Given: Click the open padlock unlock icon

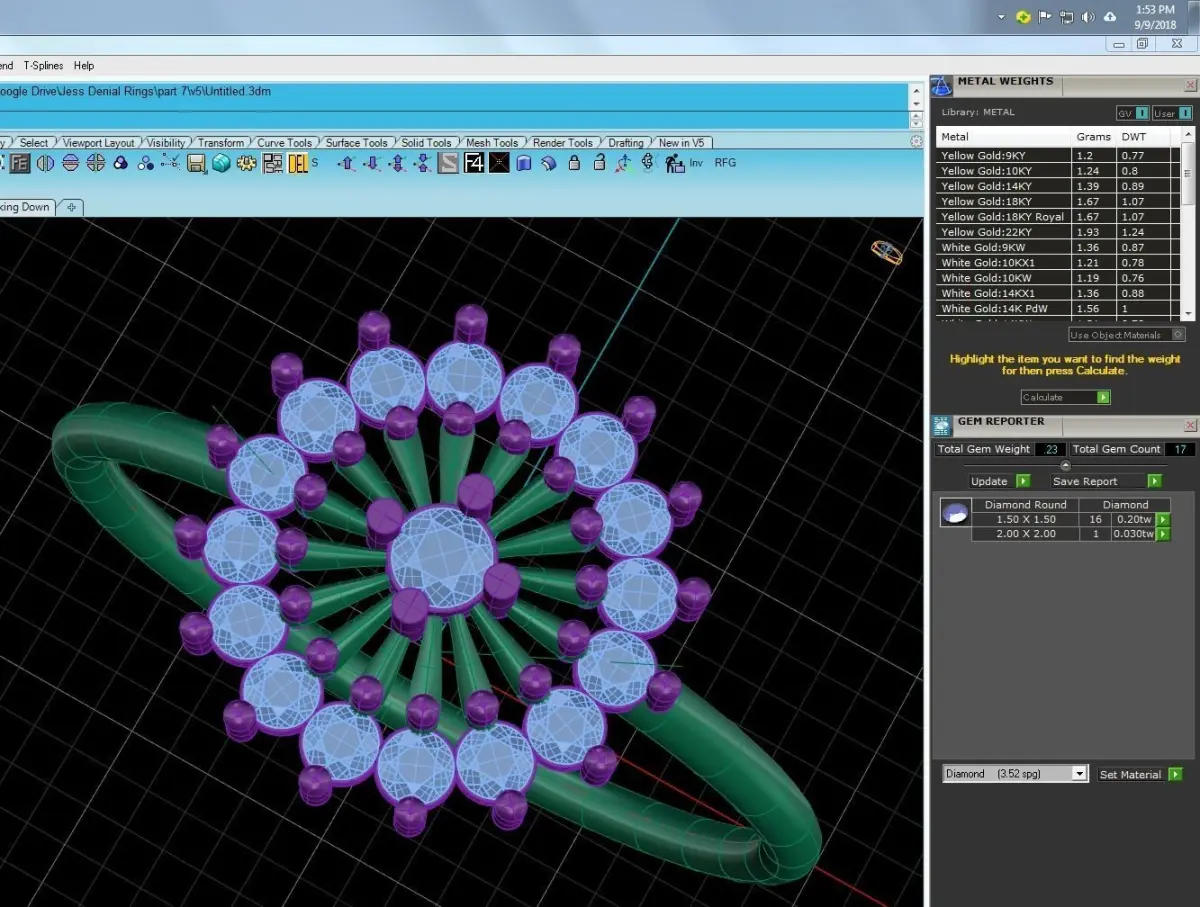Looking at the screenshot, I should point(599,162).
